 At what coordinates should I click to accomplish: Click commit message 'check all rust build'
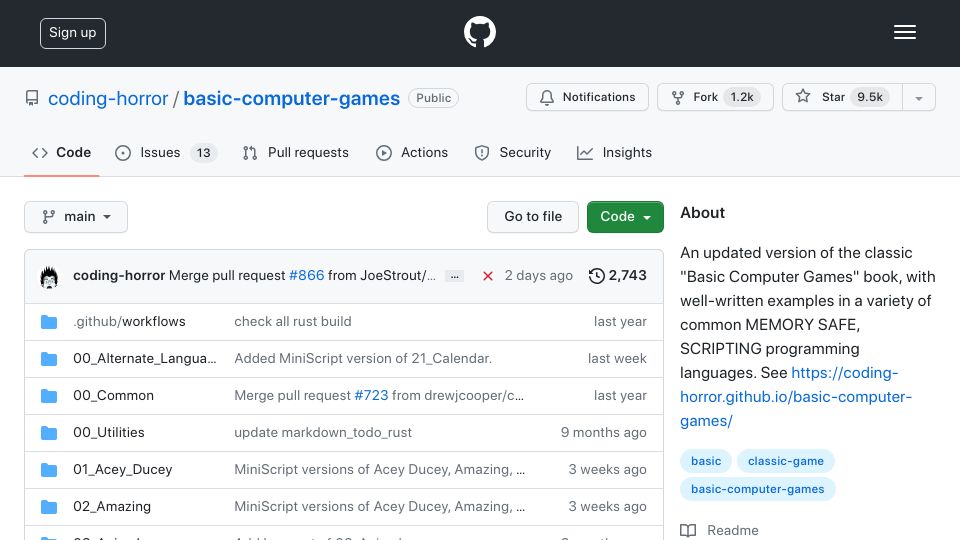click(293, 321)
